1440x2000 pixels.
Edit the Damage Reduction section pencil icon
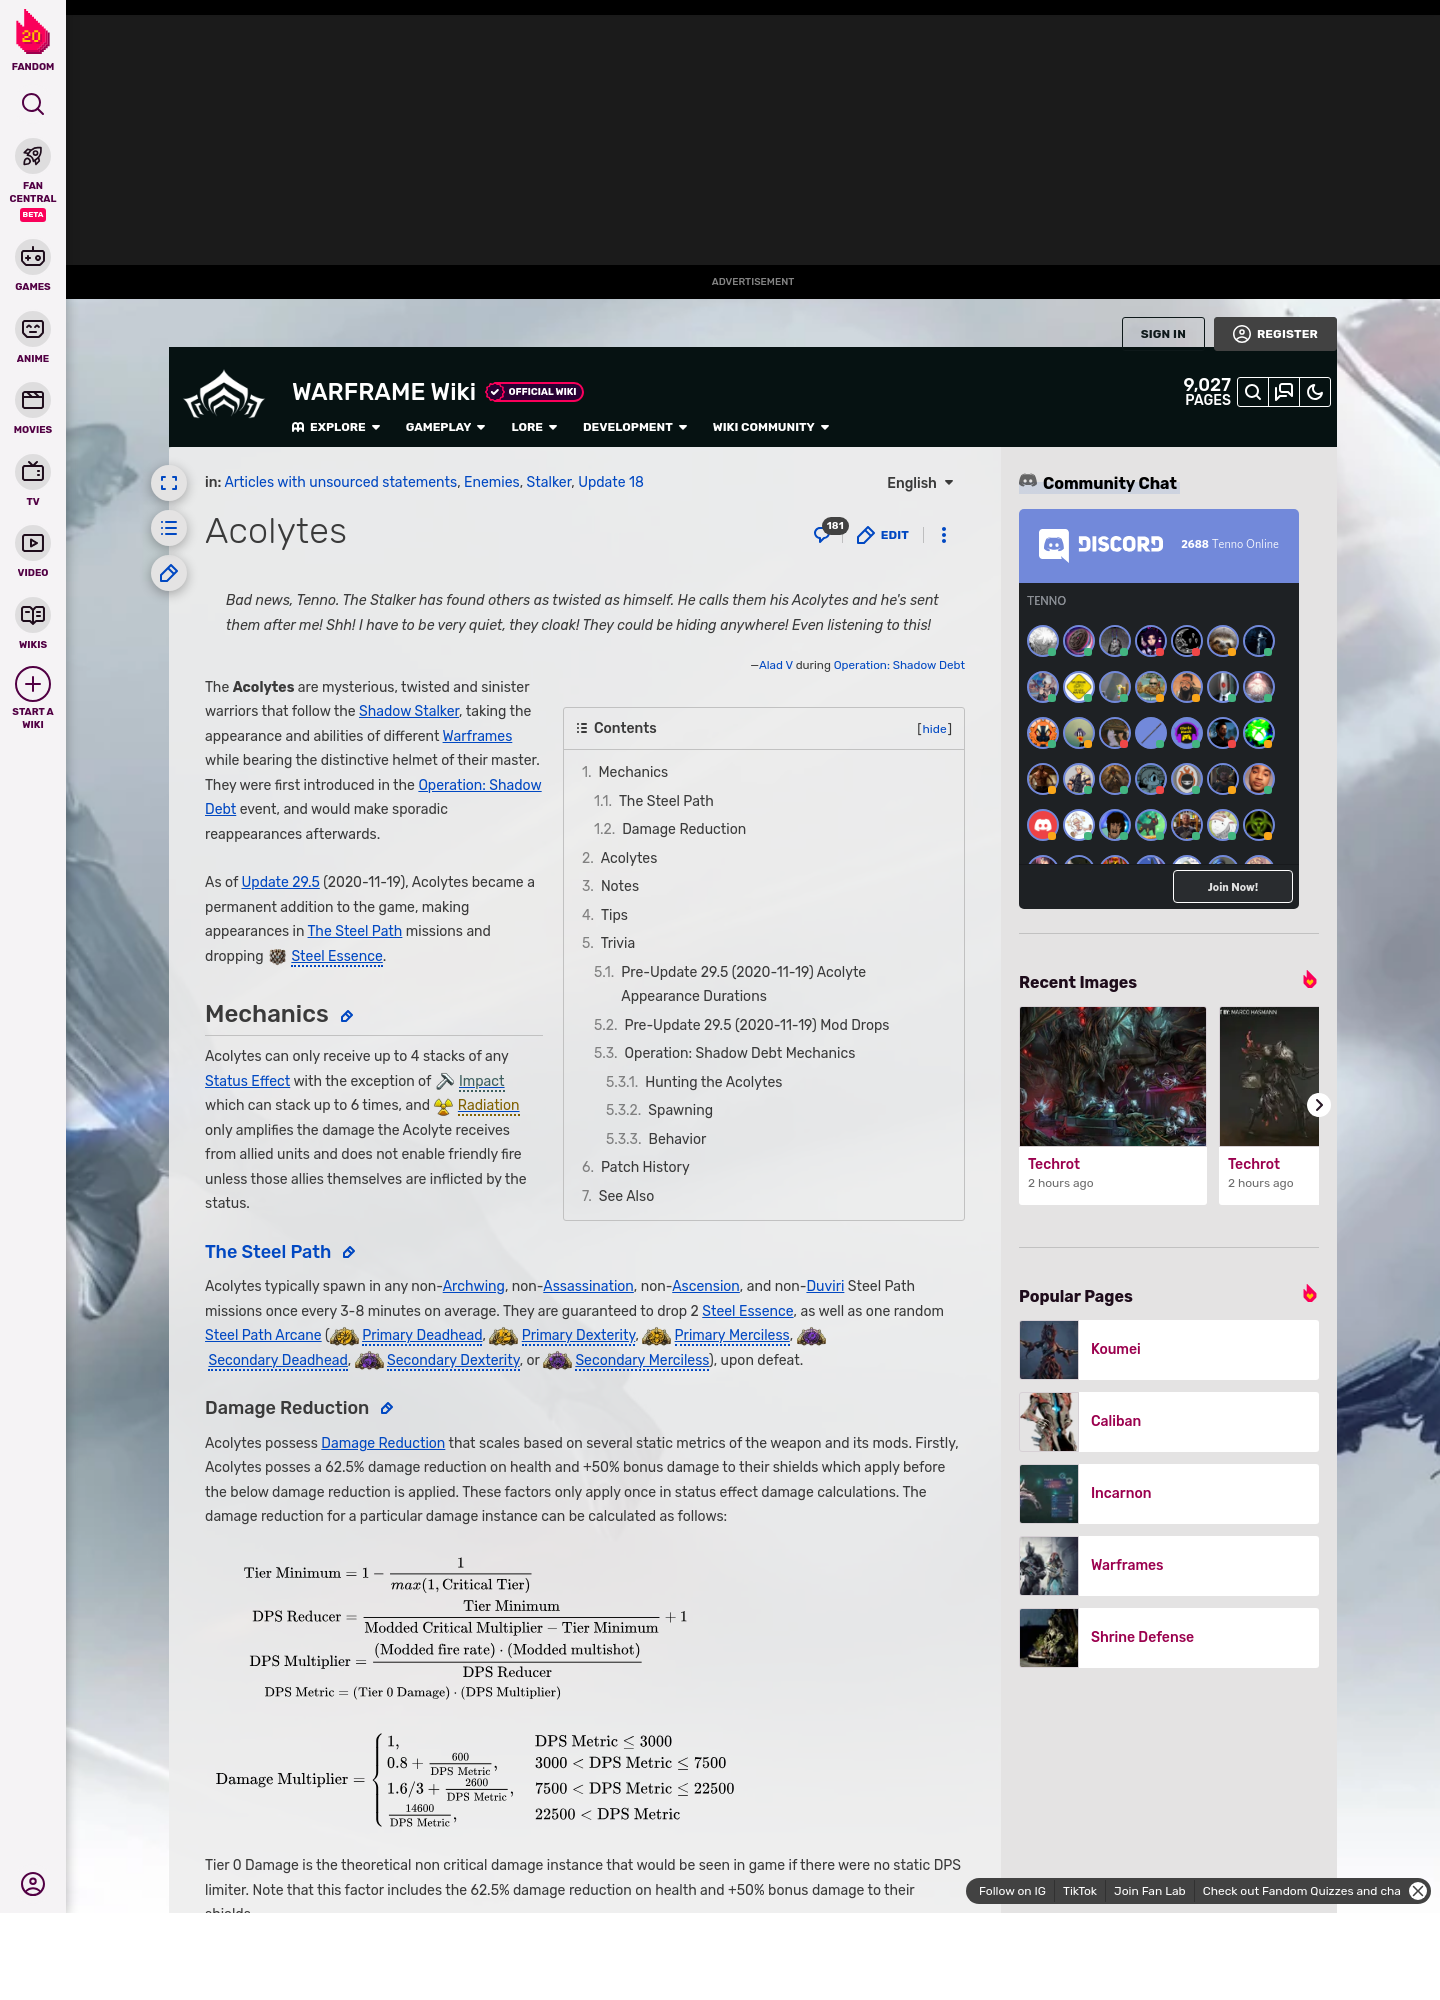(x=387, y=1408)
